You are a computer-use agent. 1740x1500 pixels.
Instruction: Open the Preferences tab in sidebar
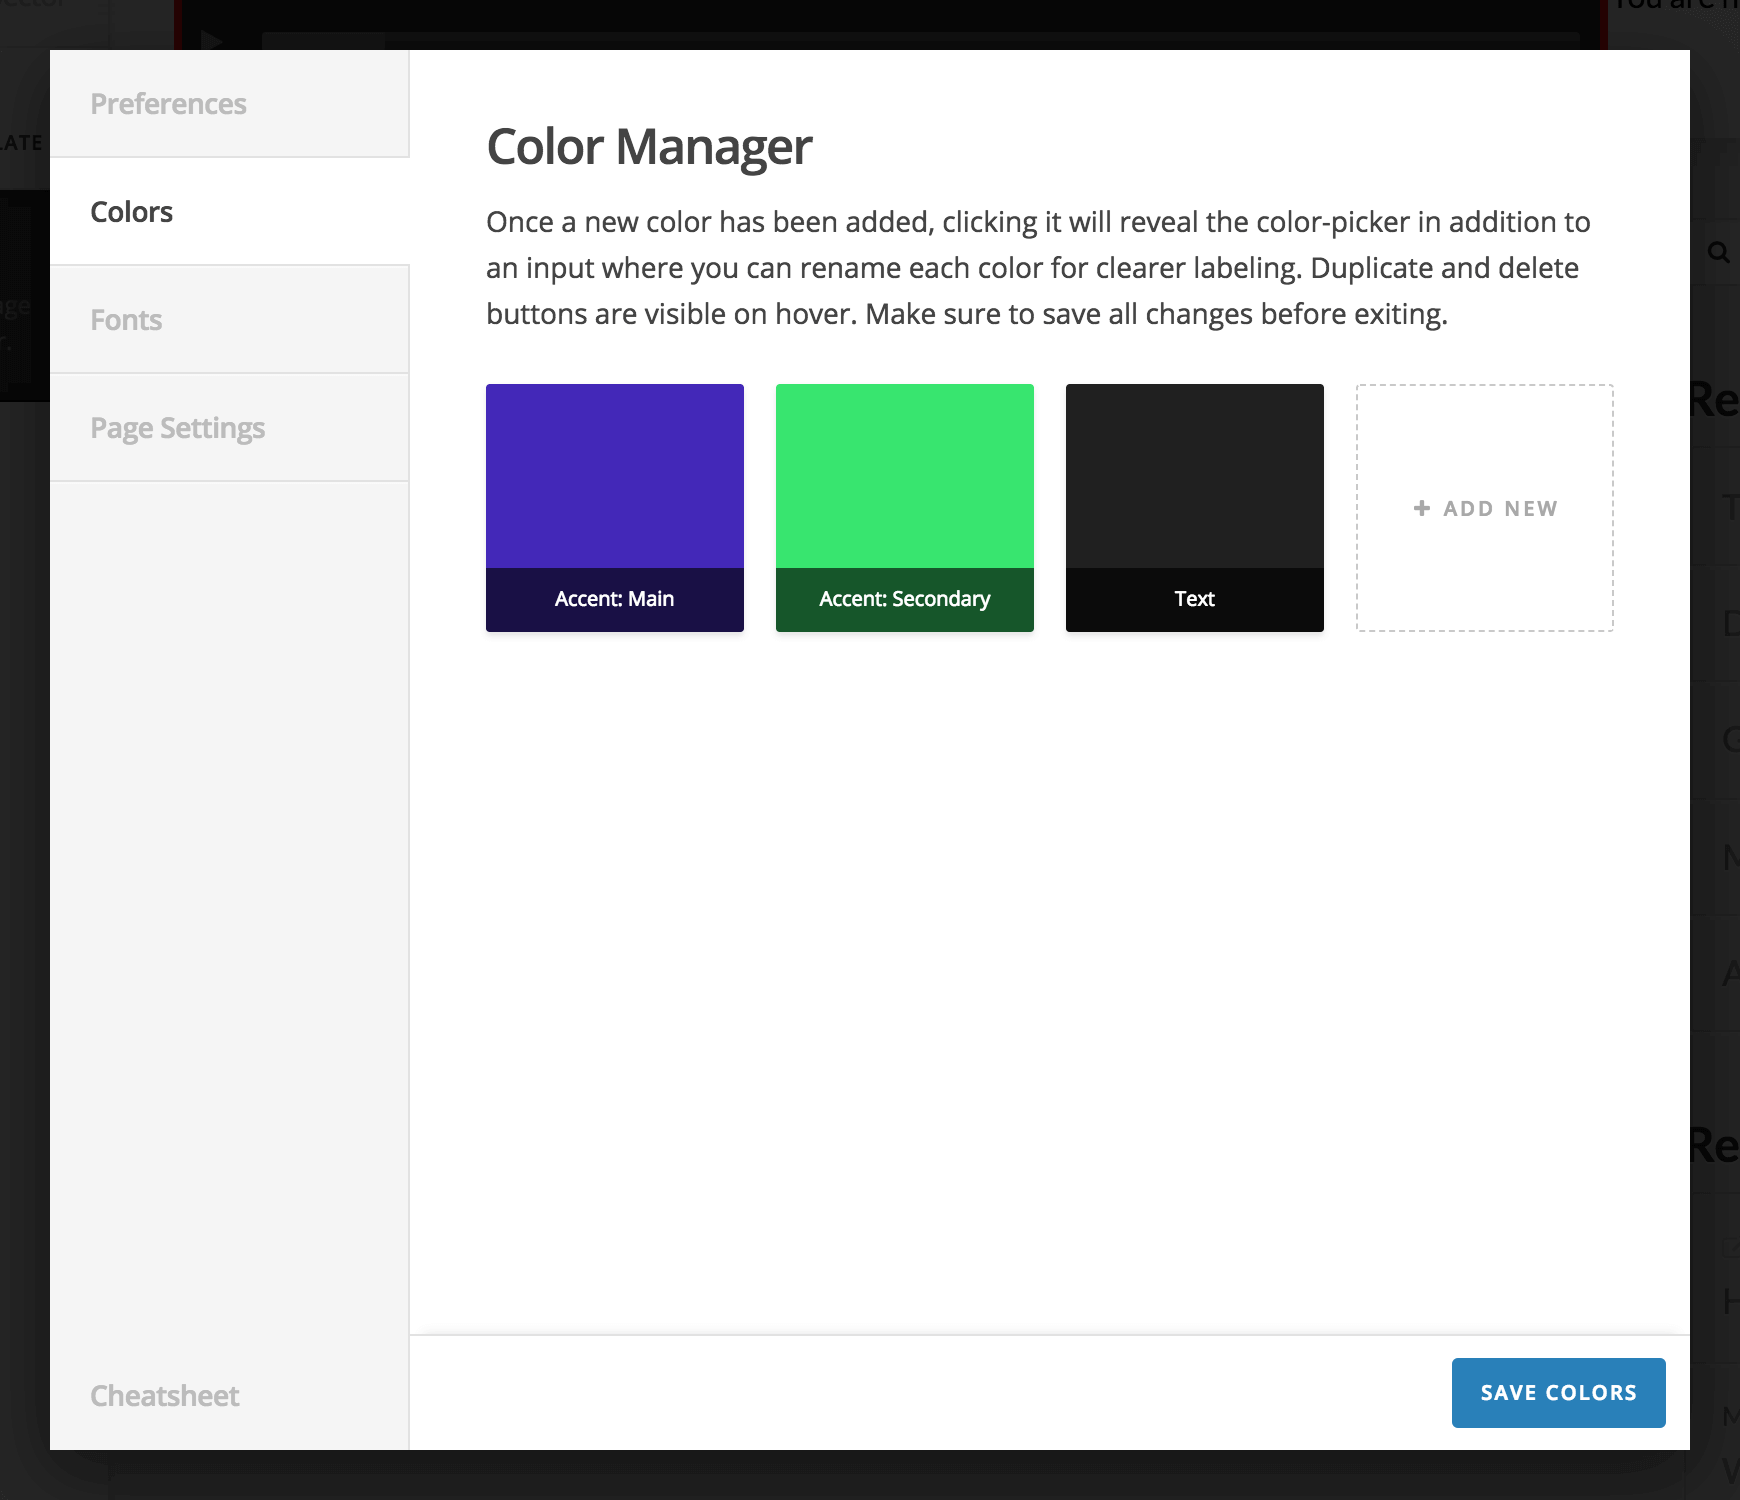(x=168, y=104)
